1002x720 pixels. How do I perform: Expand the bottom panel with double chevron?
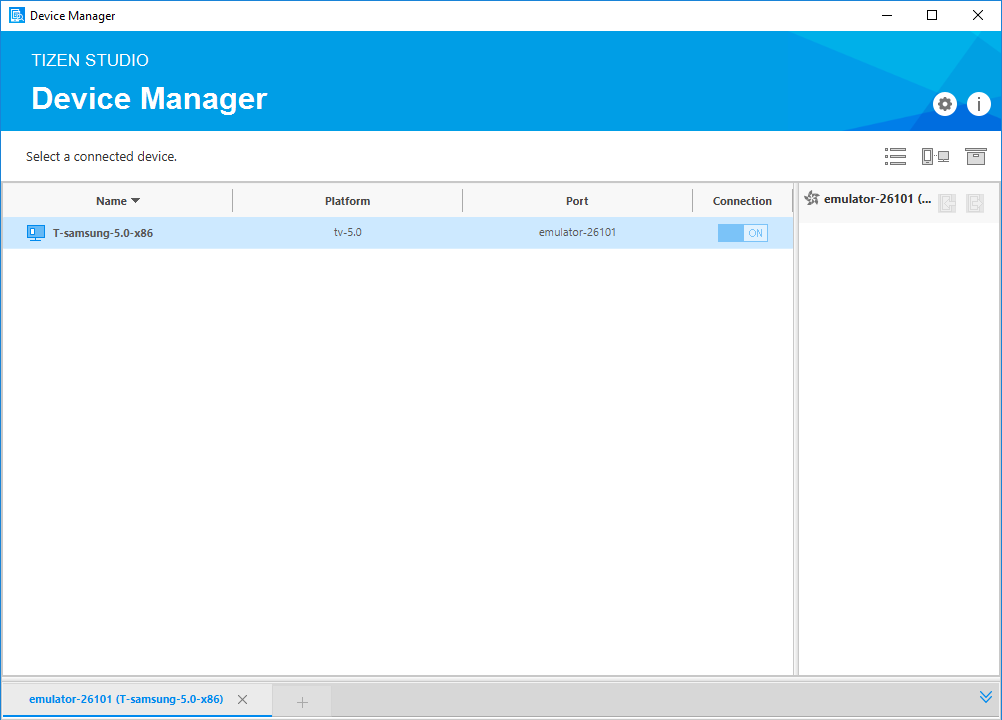coord(986,697)
